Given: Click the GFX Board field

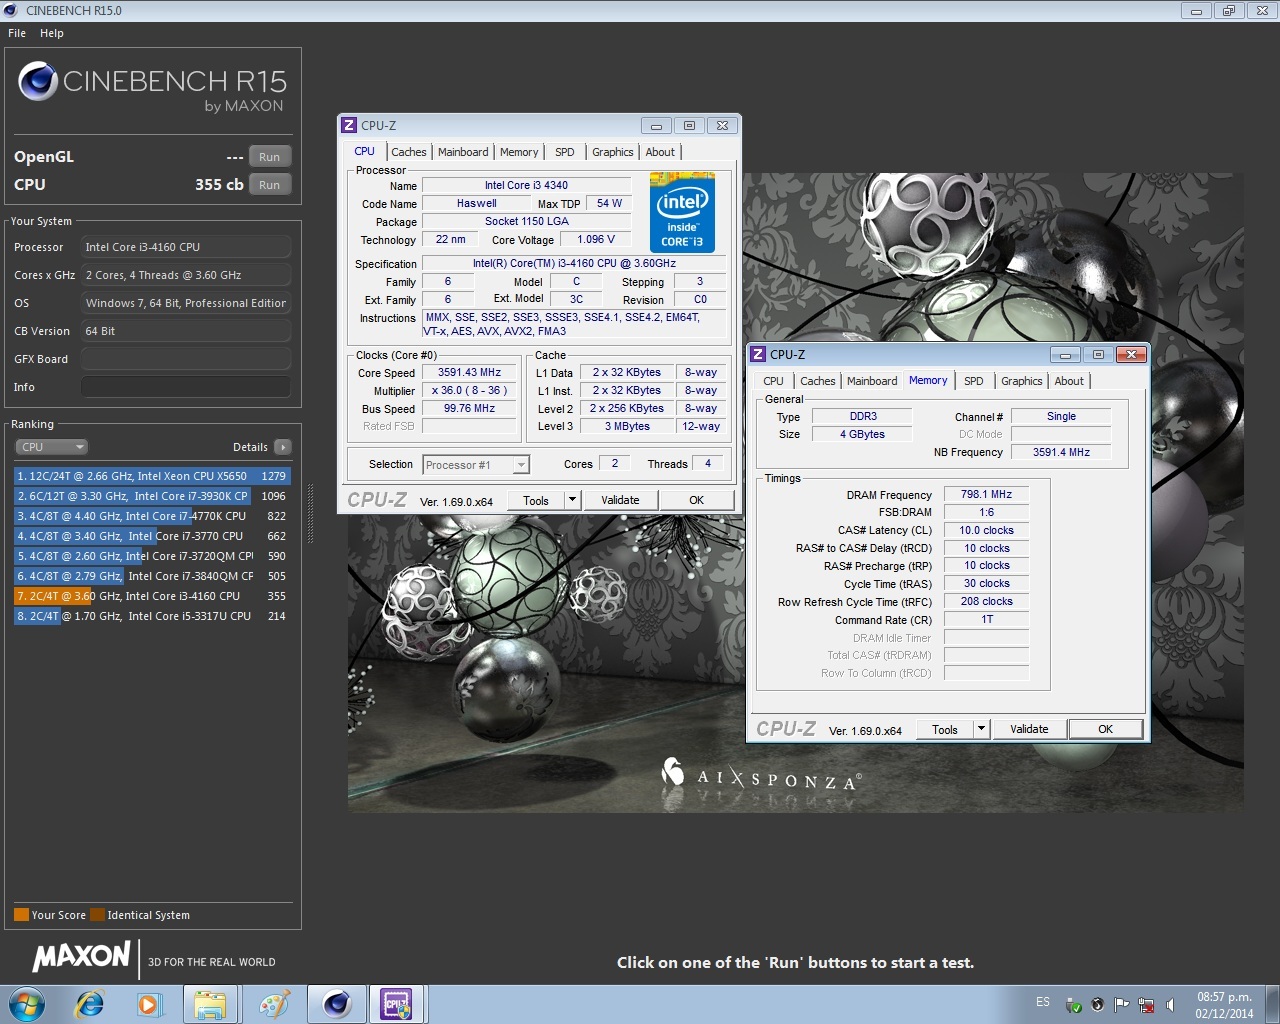Looking at the screenshot, I should [186, 359].
